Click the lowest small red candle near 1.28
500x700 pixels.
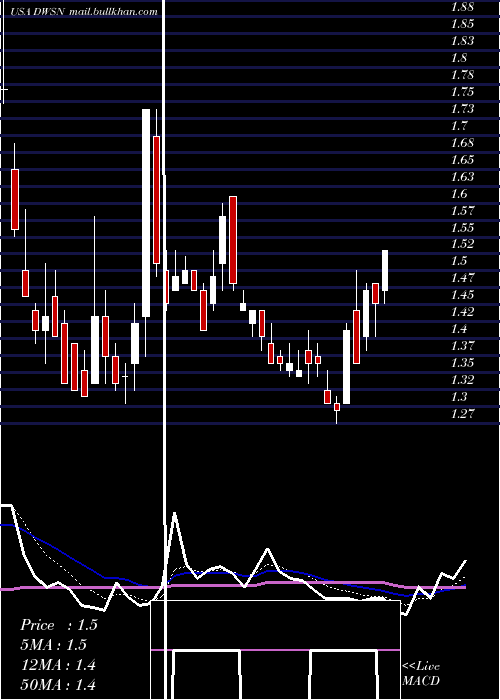[337, 407]
